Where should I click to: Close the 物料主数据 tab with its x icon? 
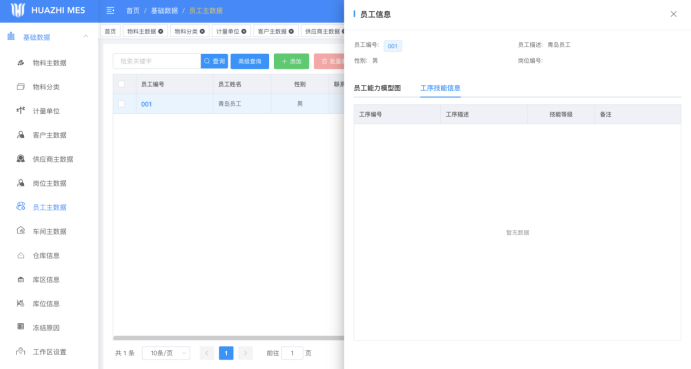pyautogui.click(x=161, y=31)
